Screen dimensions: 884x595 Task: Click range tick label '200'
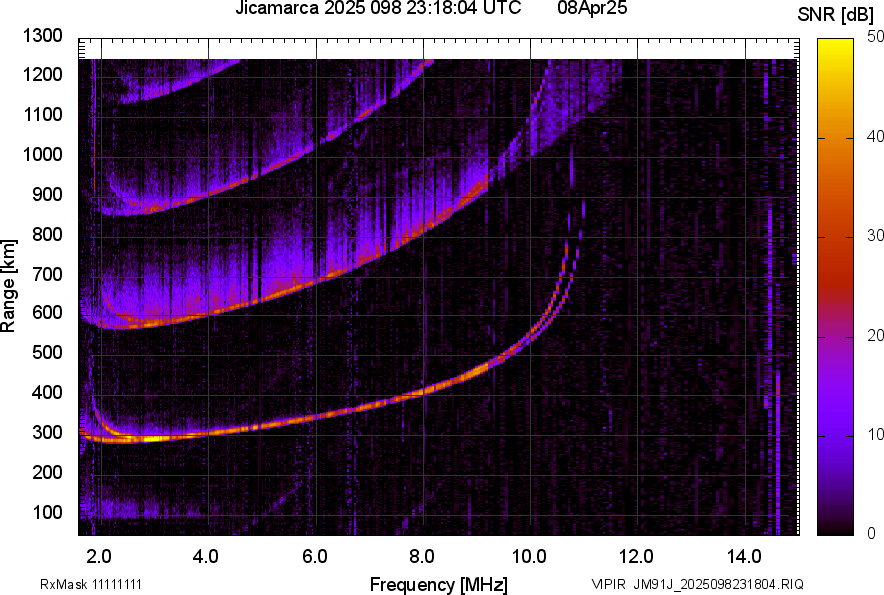click(47, 472)
